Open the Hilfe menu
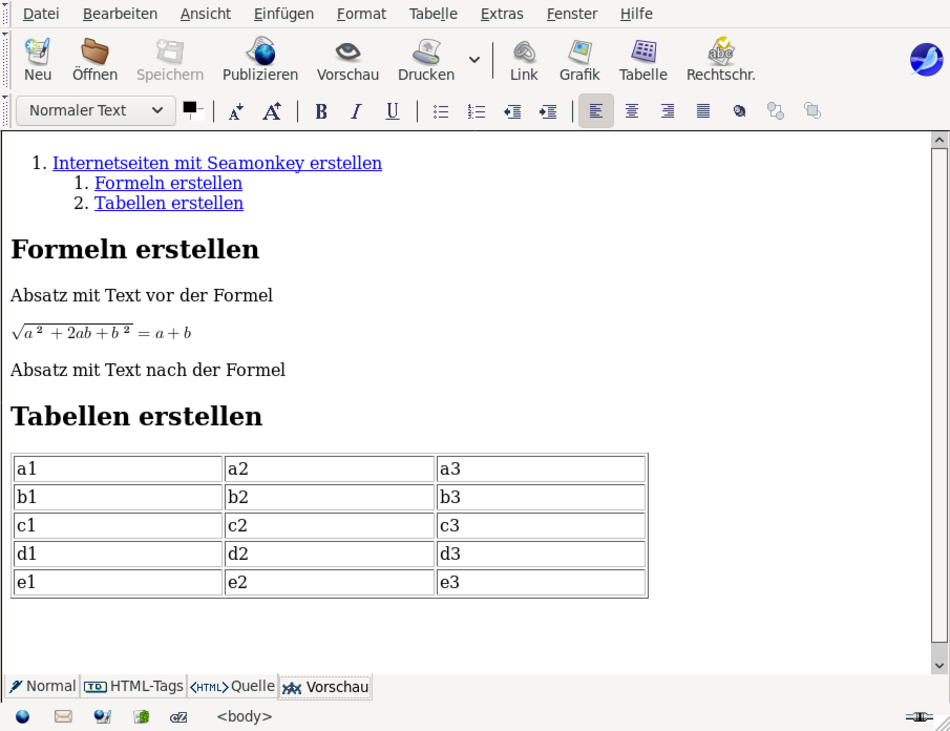Screen dimensions: 950x731 click(636, 13)
